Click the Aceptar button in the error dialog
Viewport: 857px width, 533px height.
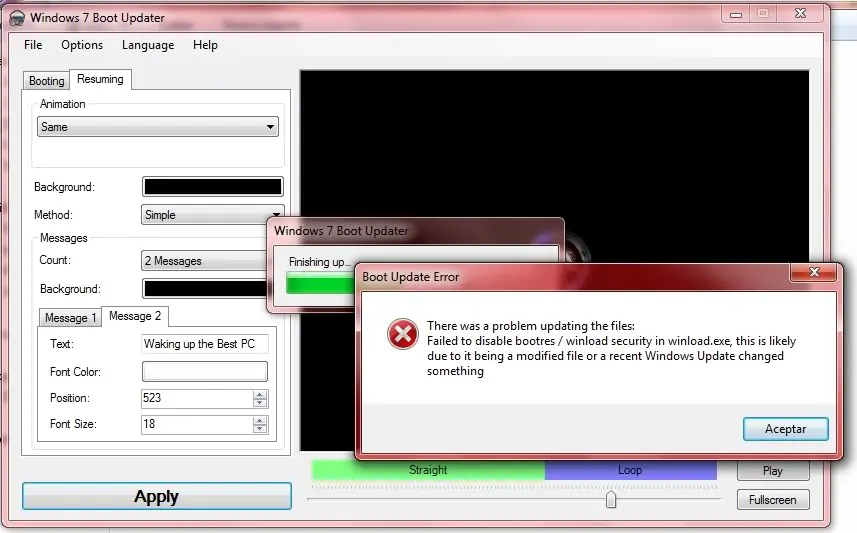[x=785, y=429]
